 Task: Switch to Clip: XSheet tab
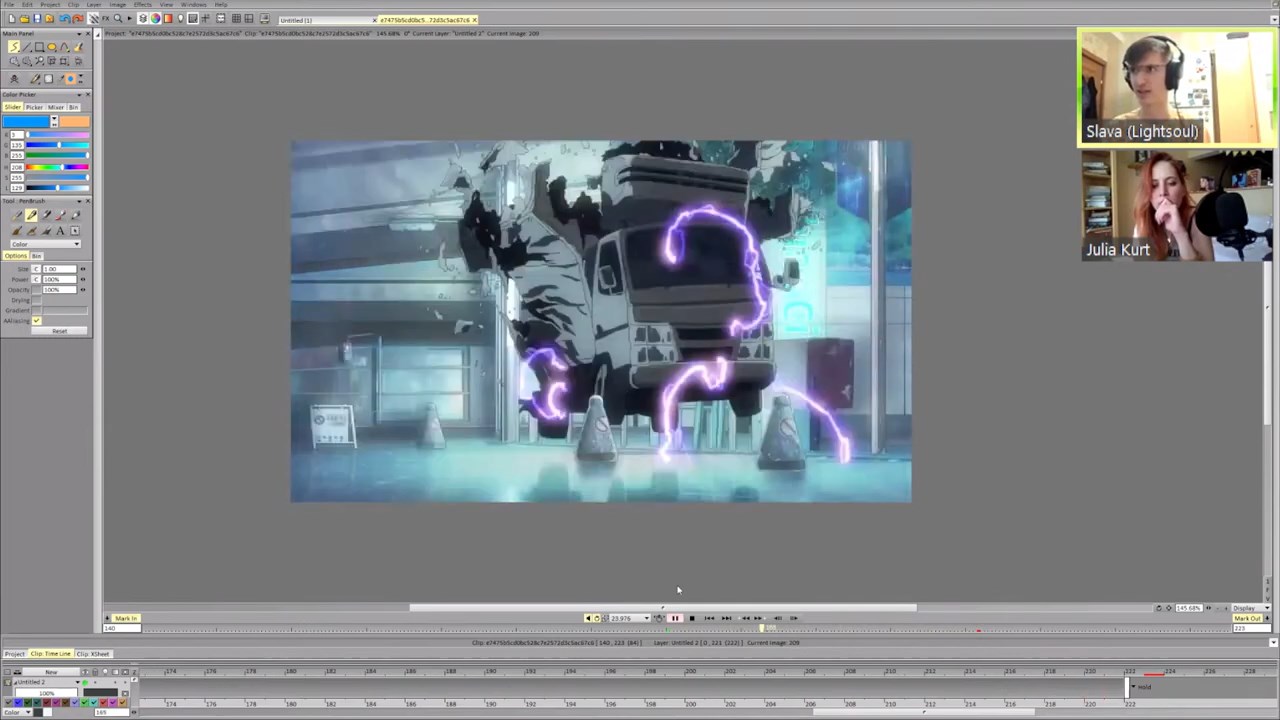click(93, 654)
